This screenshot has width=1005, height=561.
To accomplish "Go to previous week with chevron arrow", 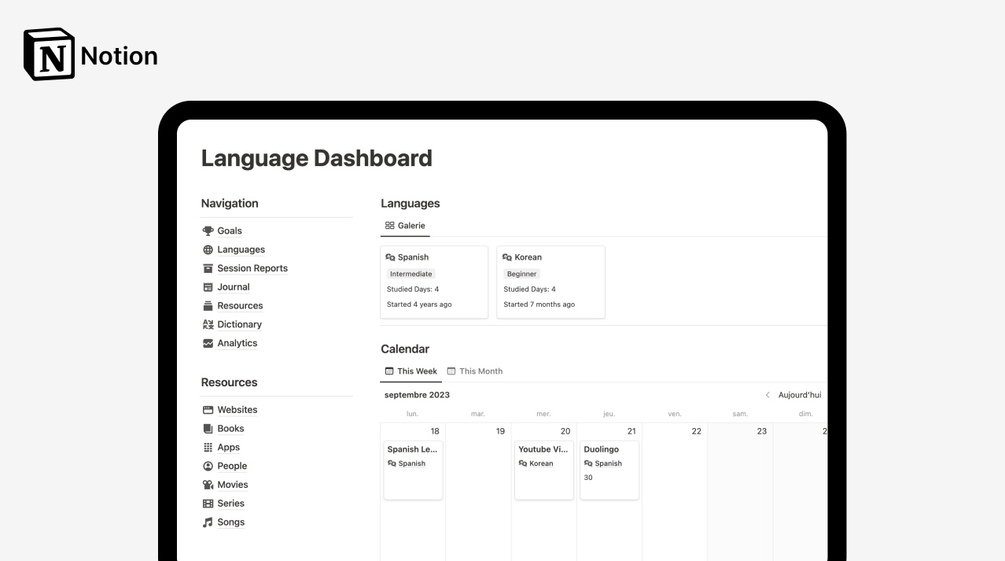I will point(767,395).
